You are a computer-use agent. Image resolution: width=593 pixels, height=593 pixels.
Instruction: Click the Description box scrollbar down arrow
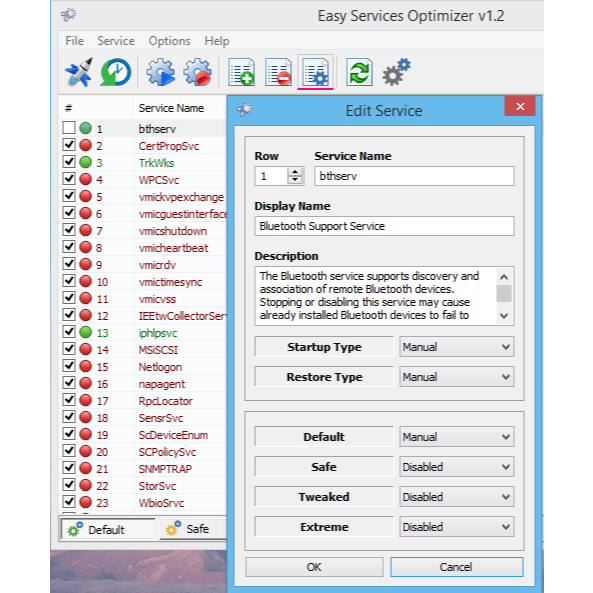504,315
